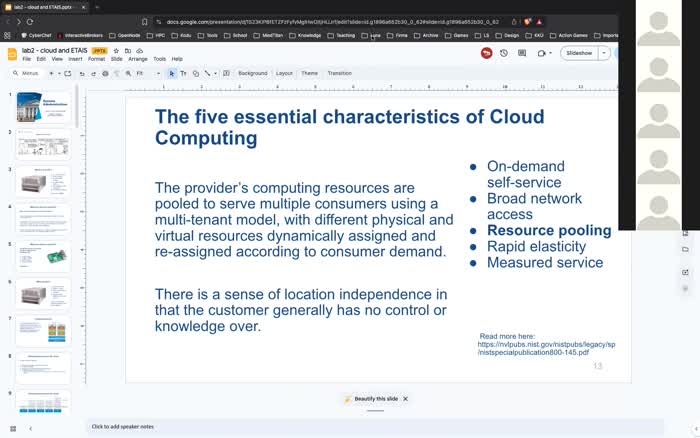
Task: Click the Redo arrow
Action: [93, 74]
